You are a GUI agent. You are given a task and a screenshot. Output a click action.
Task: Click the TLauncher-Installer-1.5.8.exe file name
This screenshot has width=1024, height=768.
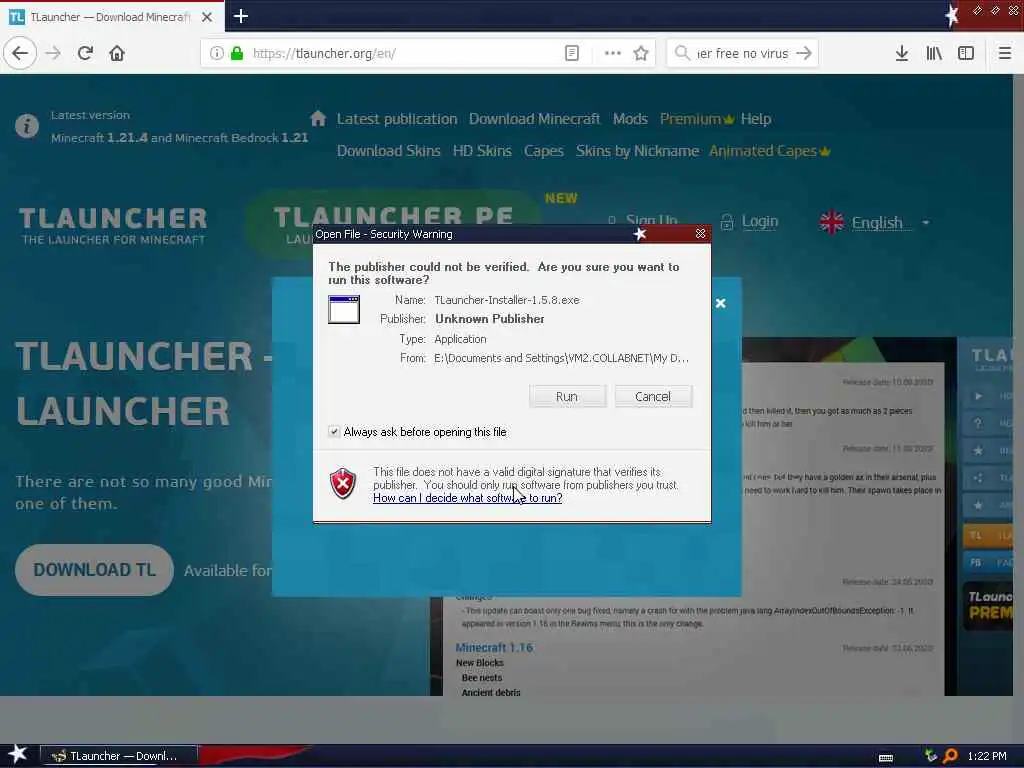507,300
